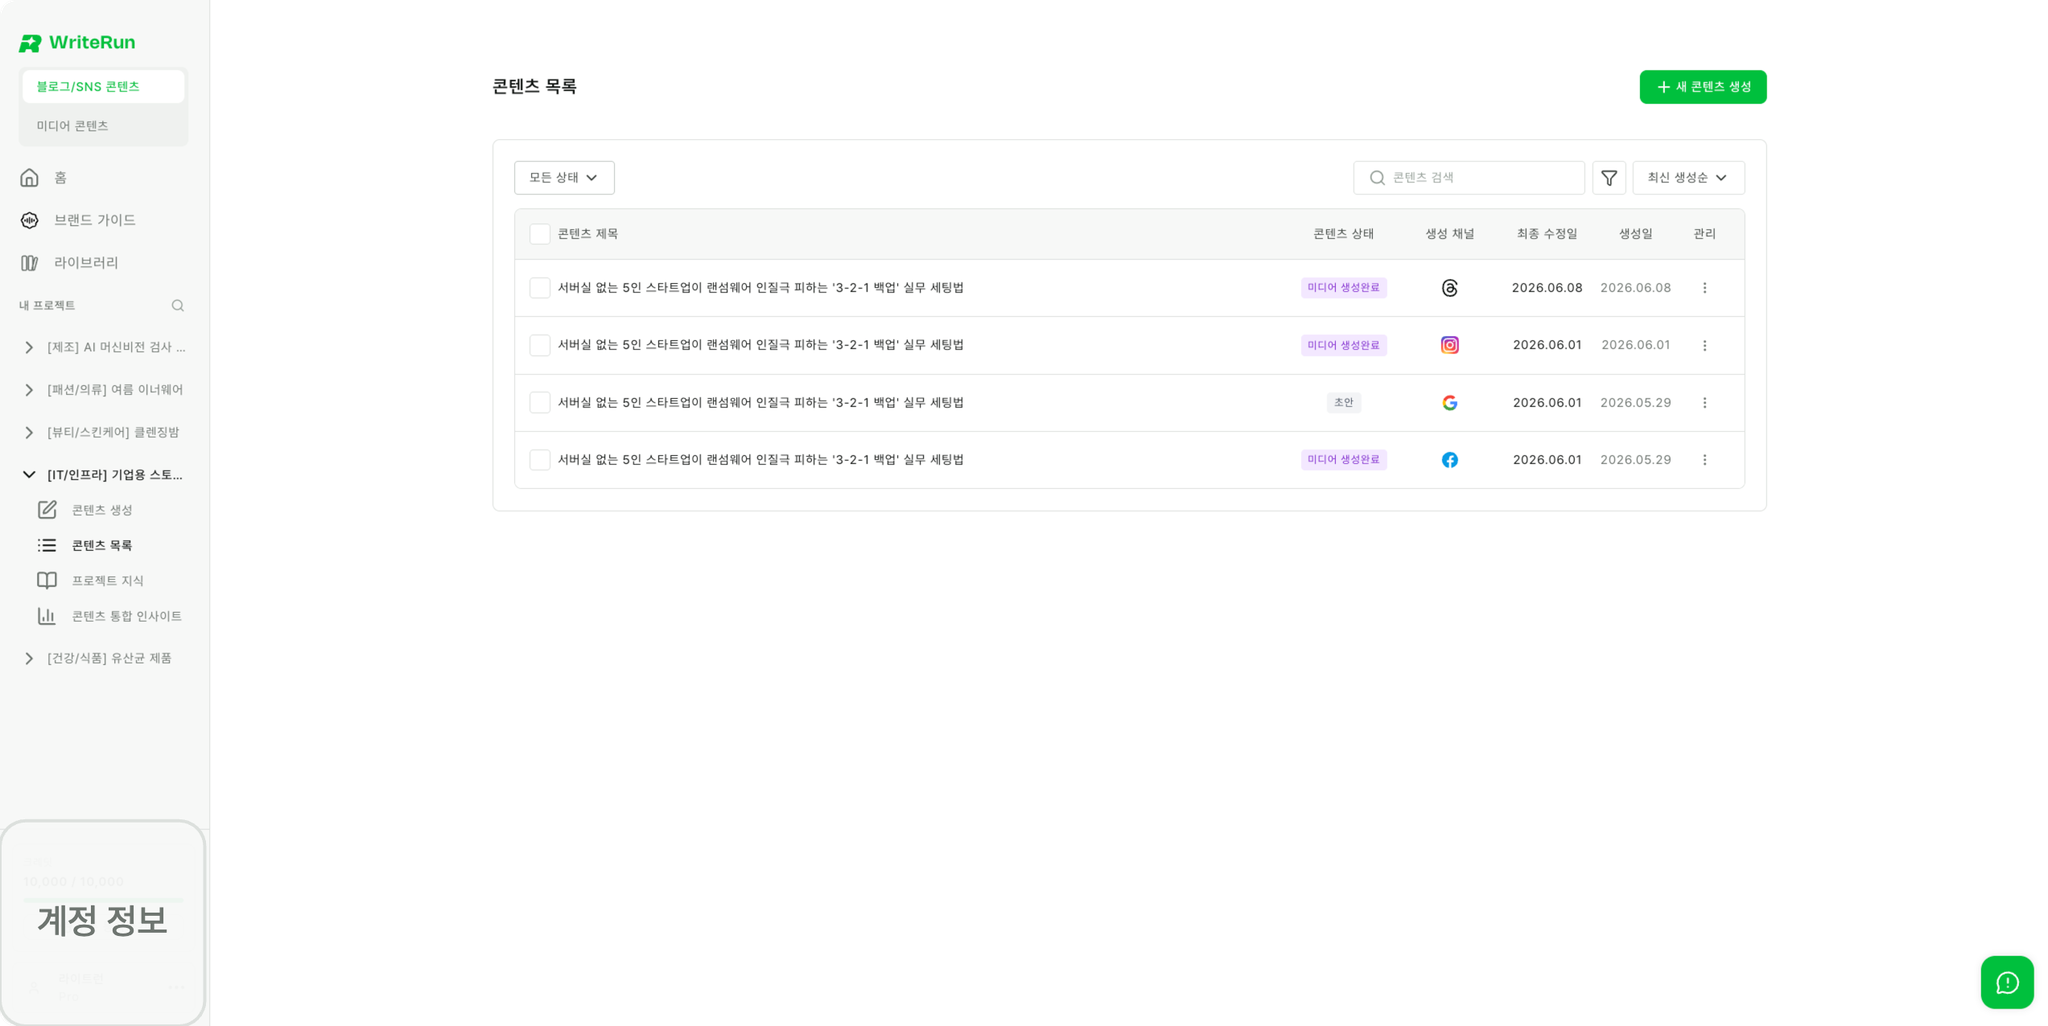Open 라이브러리 in the sidebar
2048x1026 pixels.
pos(103,263)
